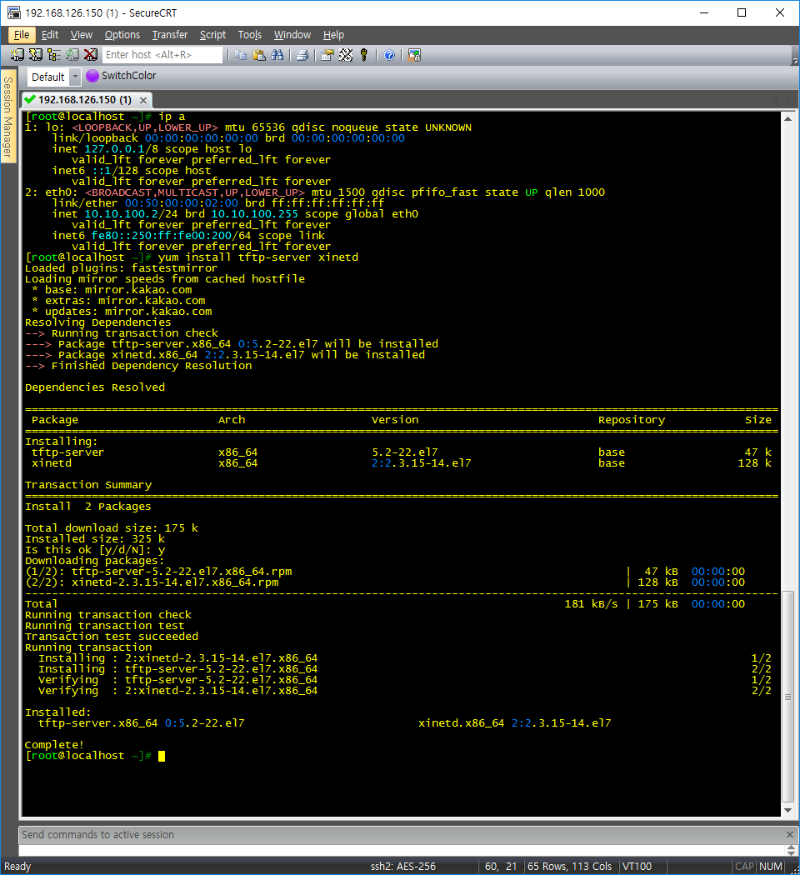Open Find with the binoculars icon
The width and height of the screenshot is (800, 875).
276,55
